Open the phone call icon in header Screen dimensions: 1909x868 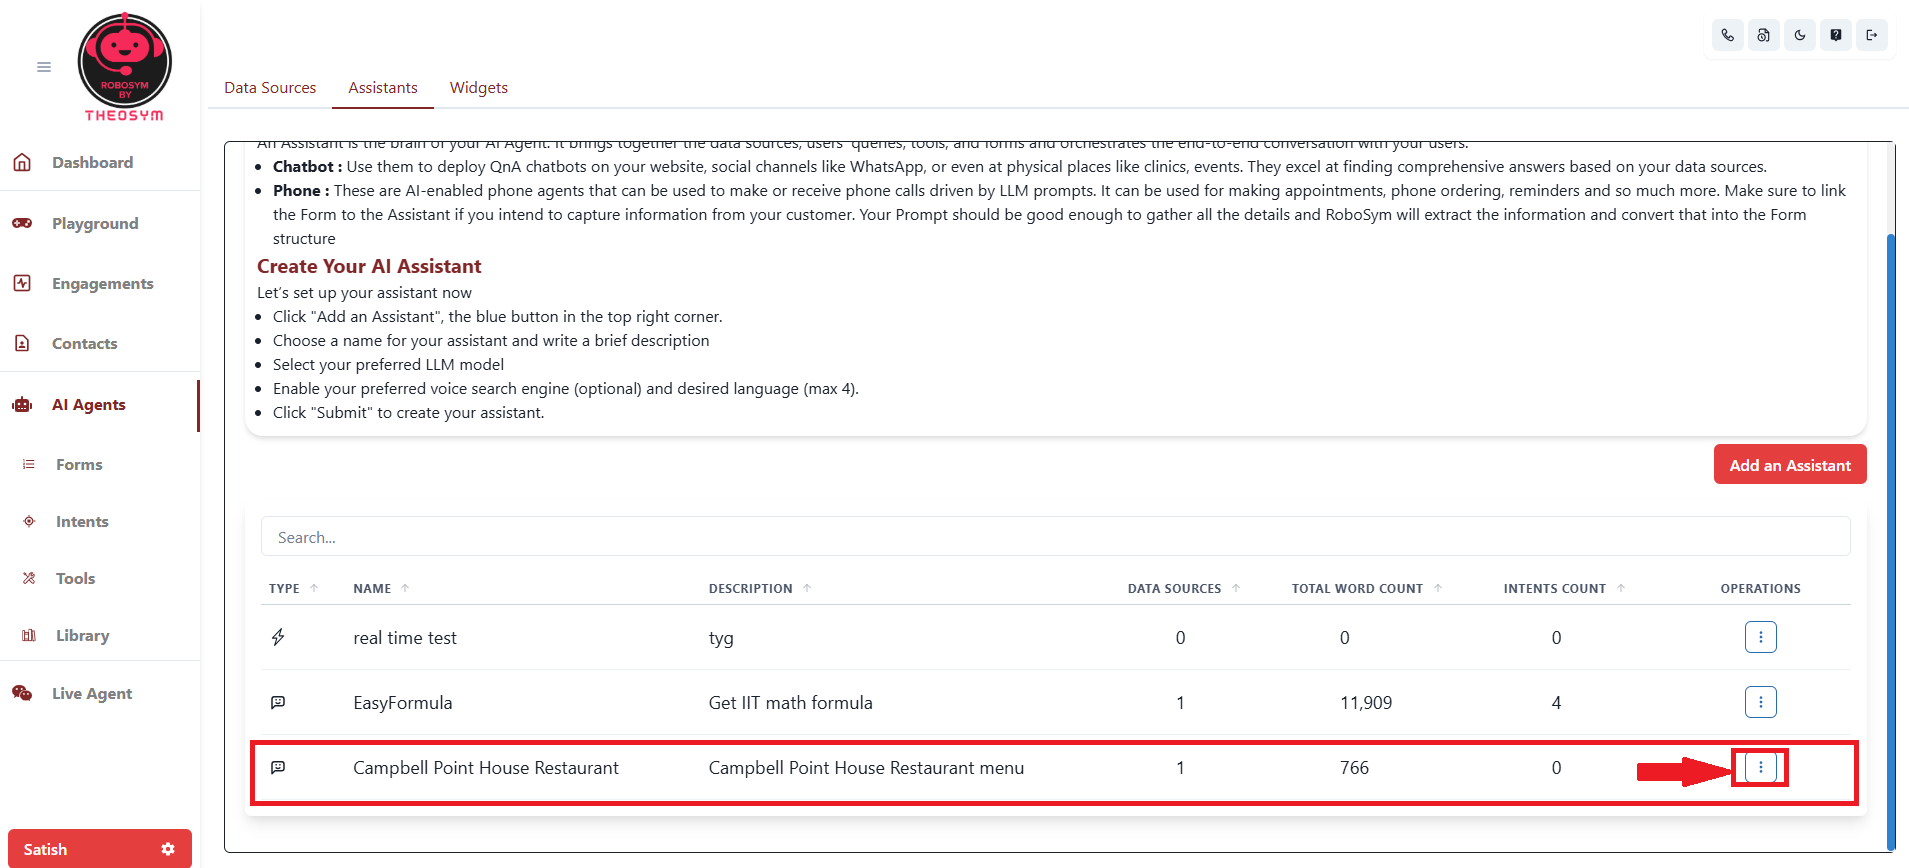(x=1727, y=35)
